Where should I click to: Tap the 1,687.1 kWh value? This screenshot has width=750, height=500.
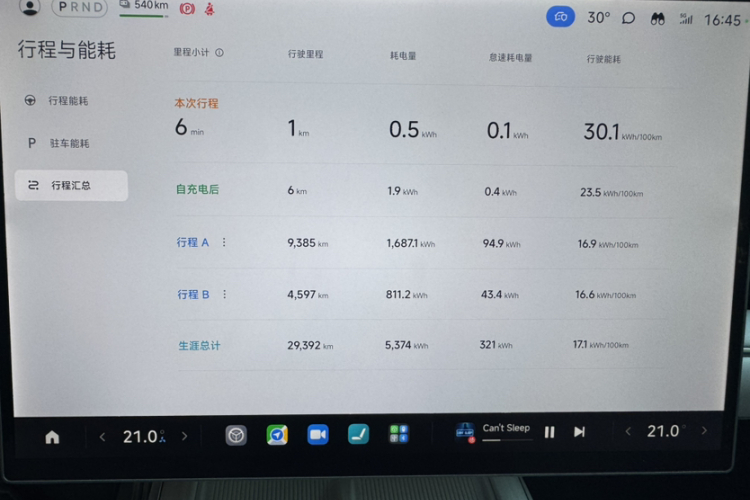(411, 244)
